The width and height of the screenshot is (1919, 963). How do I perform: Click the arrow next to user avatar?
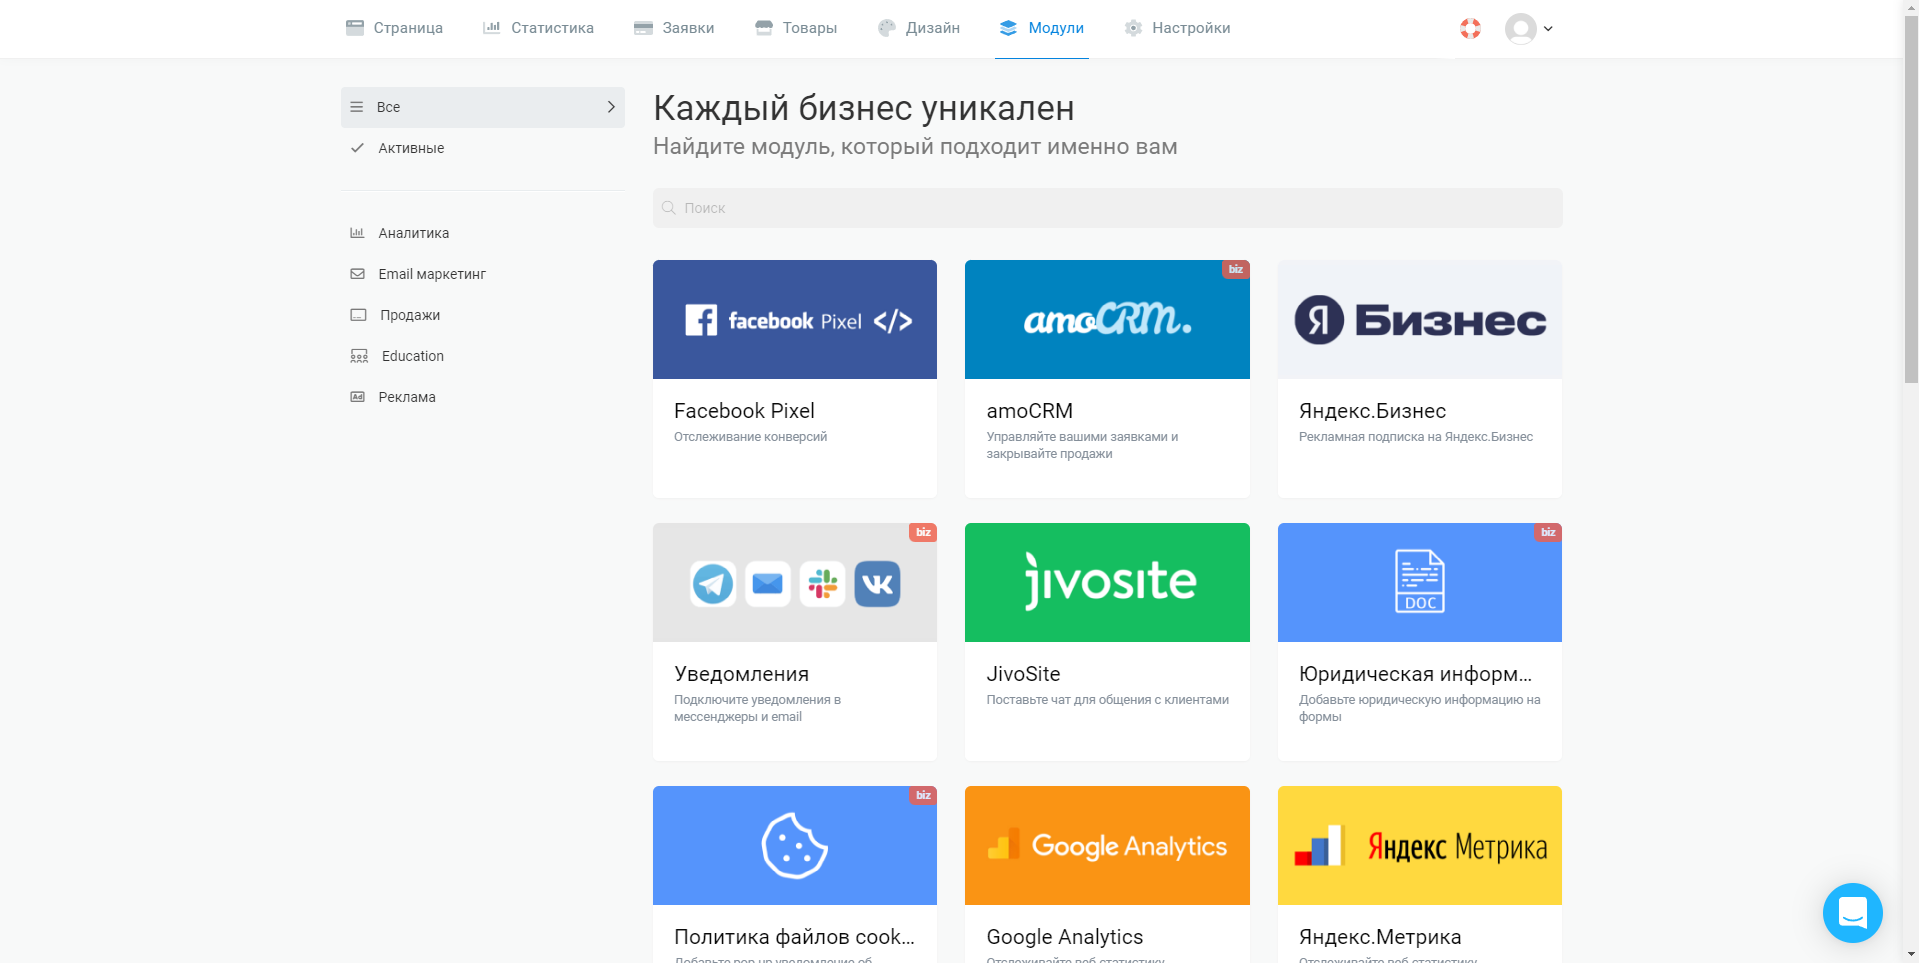coord(1548,29)
